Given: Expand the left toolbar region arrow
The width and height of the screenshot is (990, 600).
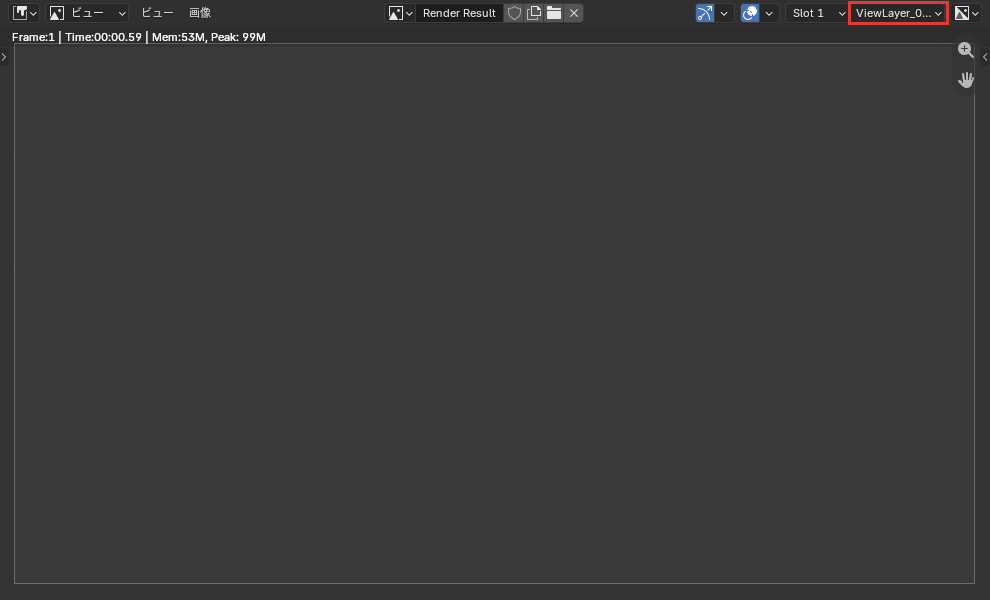Looking at the screenshot, I should click(x=4, y=57).
